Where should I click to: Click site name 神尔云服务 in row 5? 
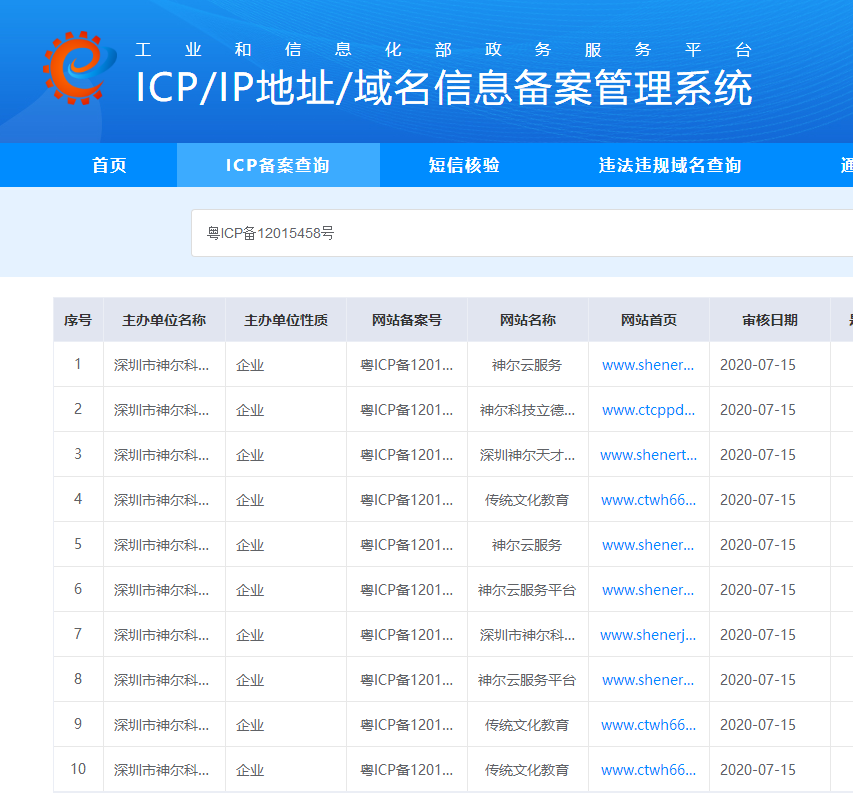(x=527, y=545)
